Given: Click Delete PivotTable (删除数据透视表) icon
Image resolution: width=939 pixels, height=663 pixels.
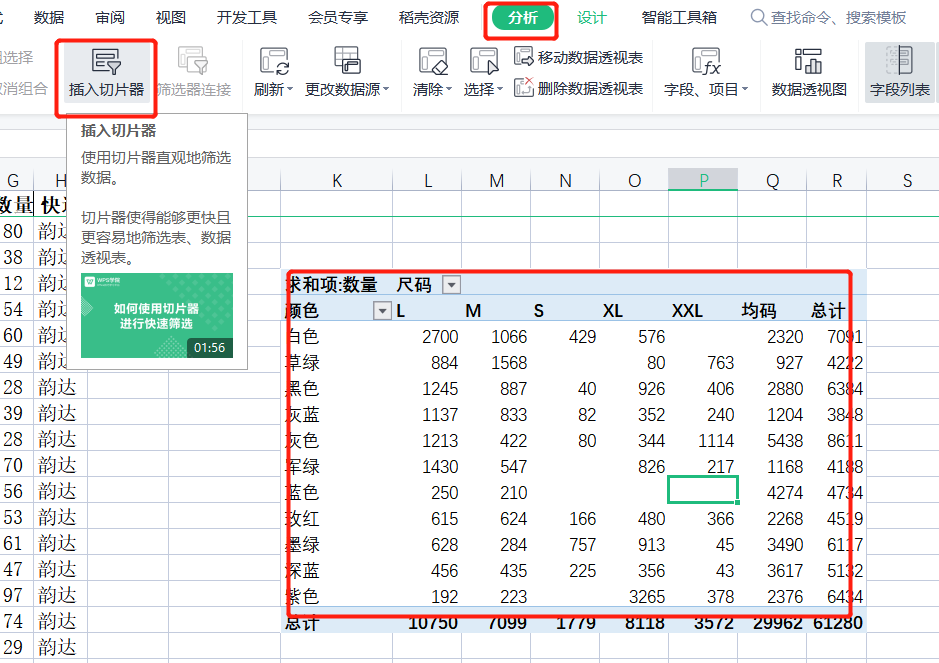Looking at the screenshot, I should point(524,88).
